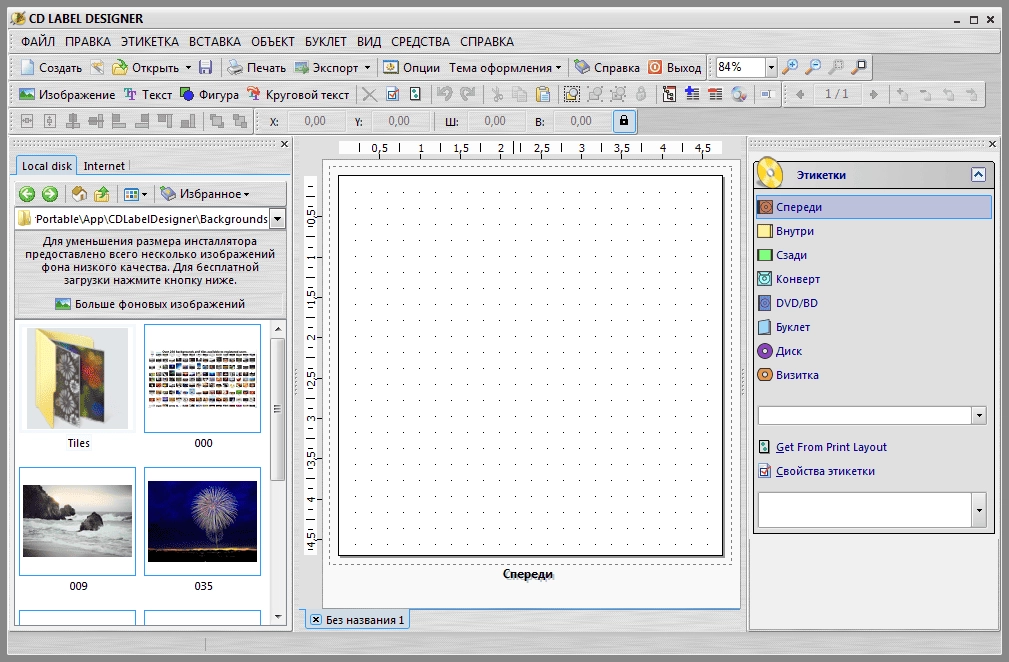The width and height of the screenshot is (1009, 662).
Task: Click the Печать printer button
Action: (x=256, y=68)
